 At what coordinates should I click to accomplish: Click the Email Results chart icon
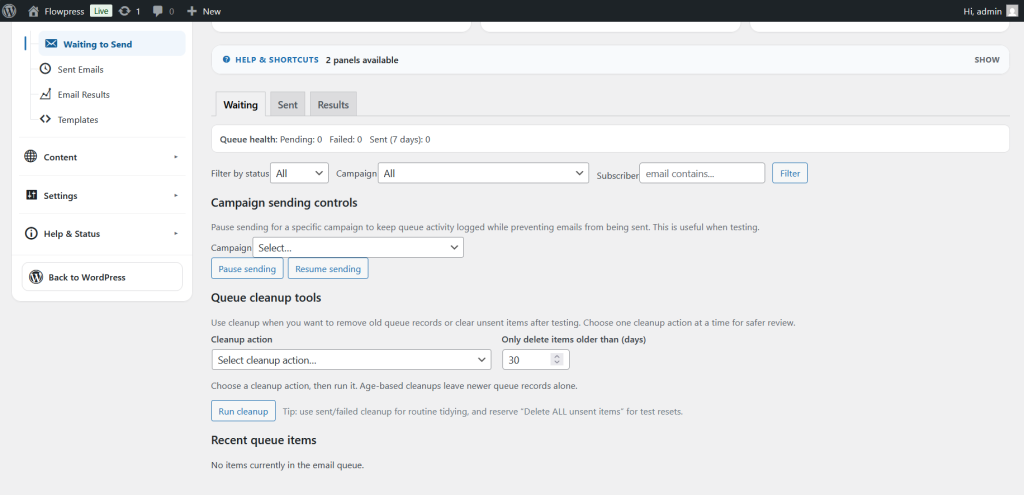click(45, 94)
